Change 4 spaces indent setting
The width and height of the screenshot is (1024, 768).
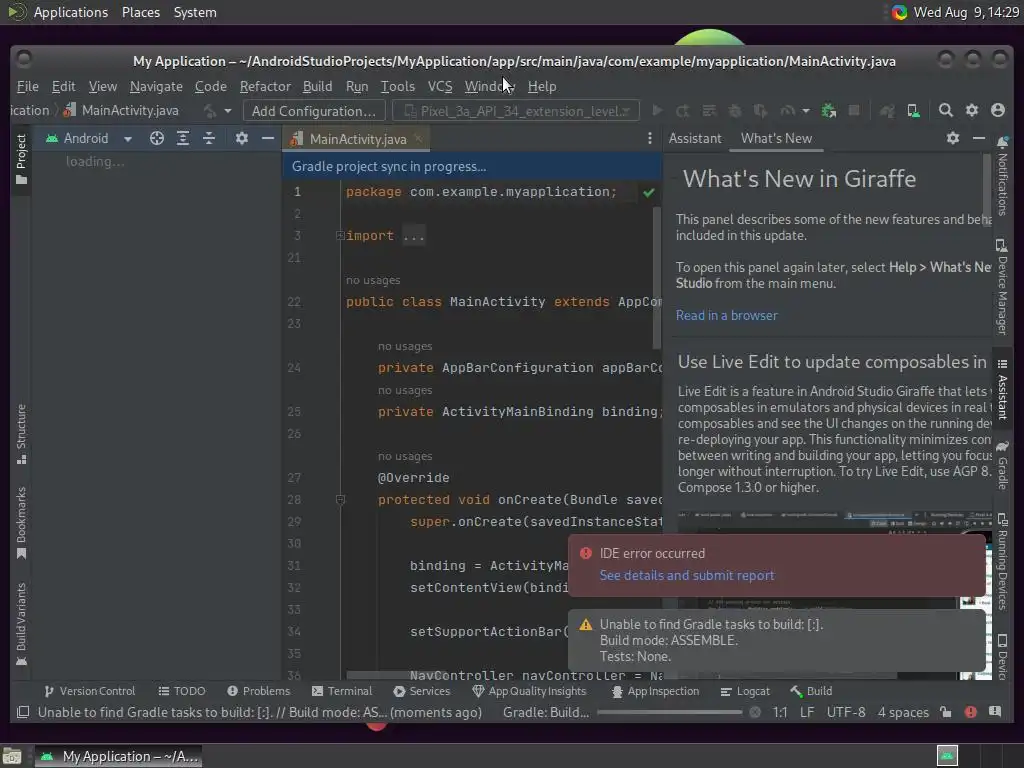903,712
